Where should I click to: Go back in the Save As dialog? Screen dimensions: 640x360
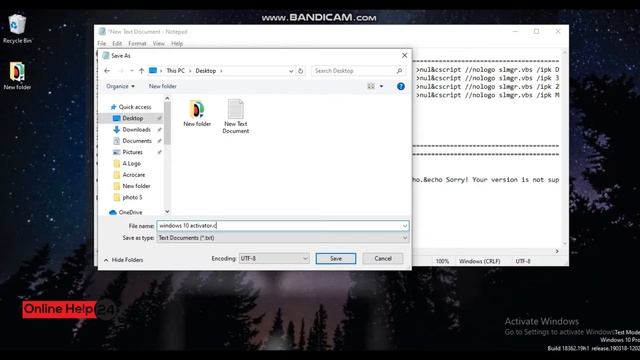pyautogui.click(x=107, y=71)
